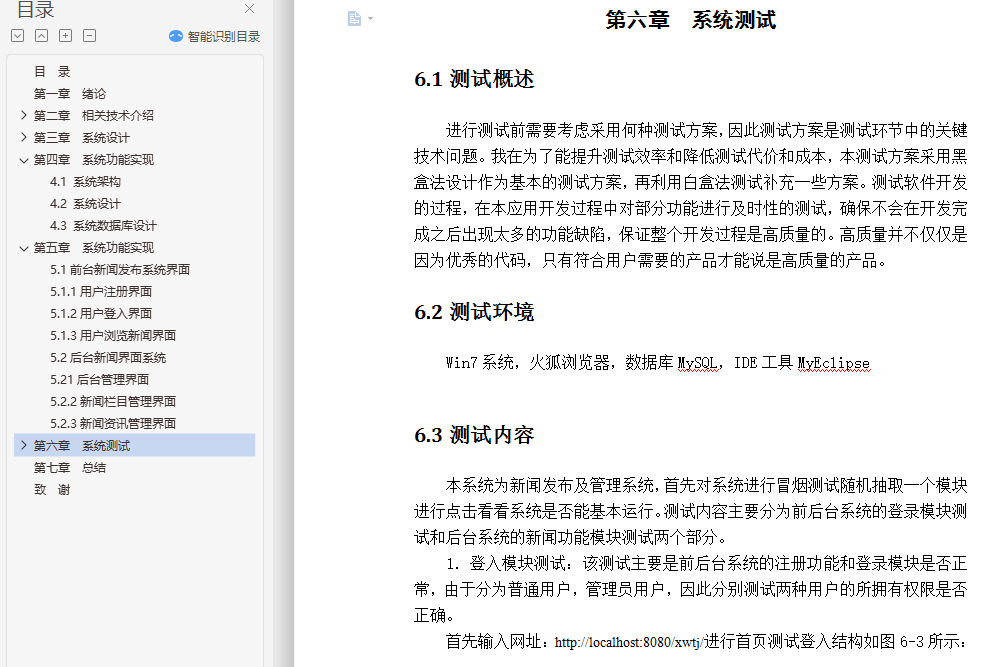
Task: Select 第三章 系统设计 heading
Action: click(81, 137)
